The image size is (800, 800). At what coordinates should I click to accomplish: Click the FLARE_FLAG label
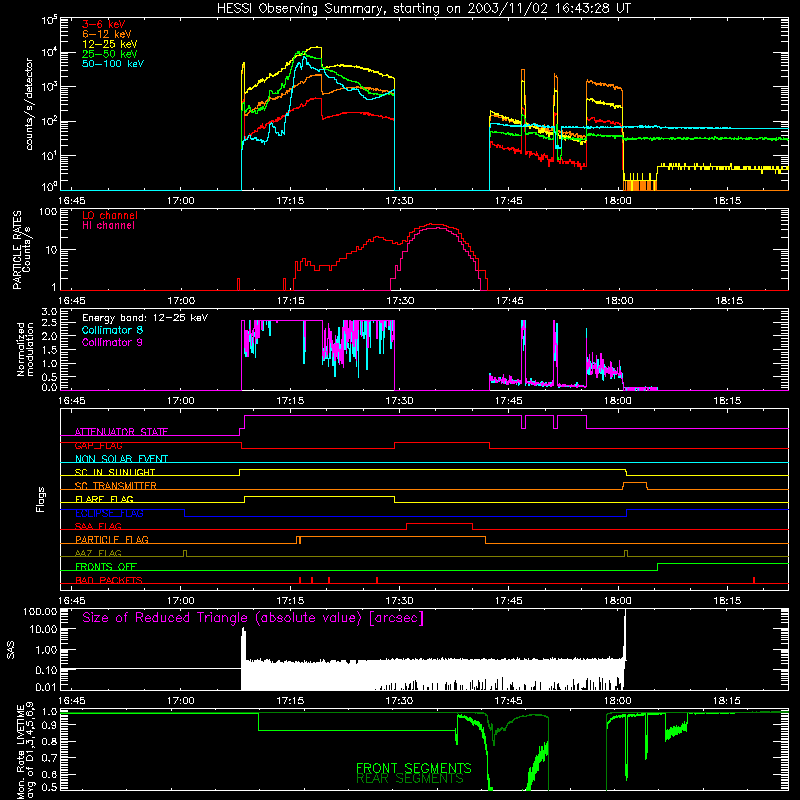104,499
